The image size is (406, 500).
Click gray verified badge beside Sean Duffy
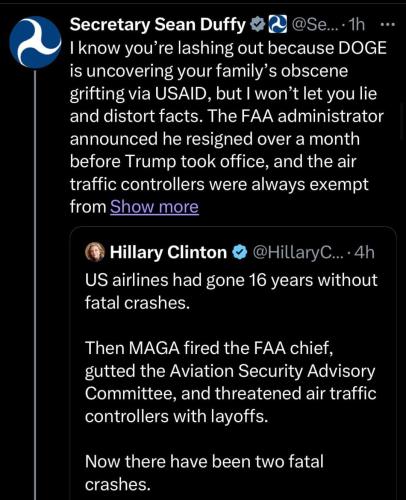click(258, 25)
